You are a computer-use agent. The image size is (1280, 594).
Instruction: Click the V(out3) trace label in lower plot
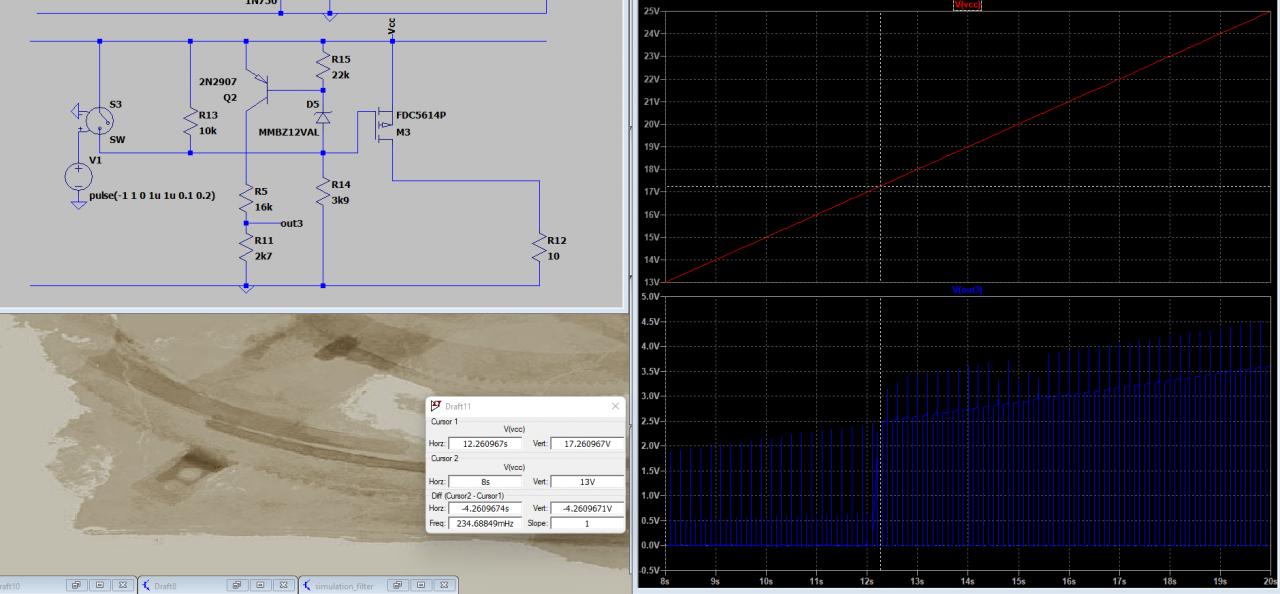click(x=967, y=290)
